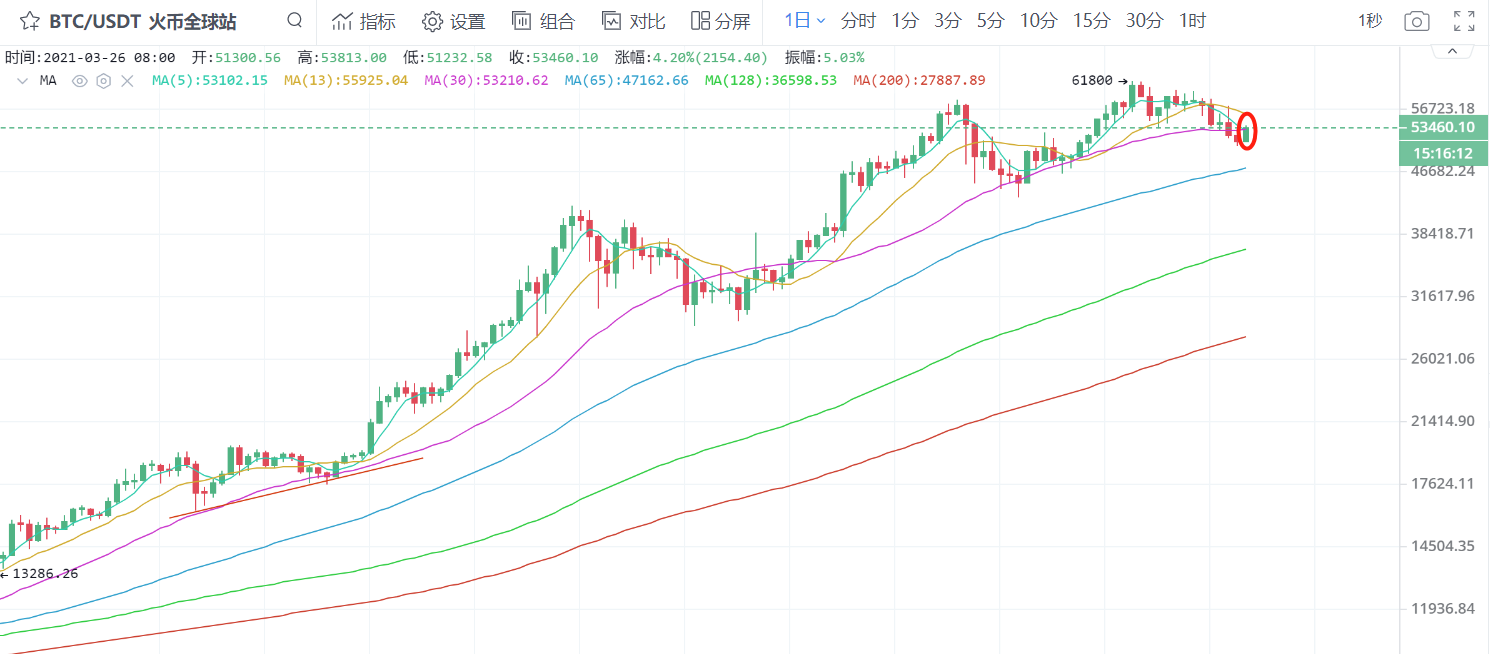Click the 涨幅 change 4.20%(2154.40)
The image size is (1490, 654).
(709, 57)
